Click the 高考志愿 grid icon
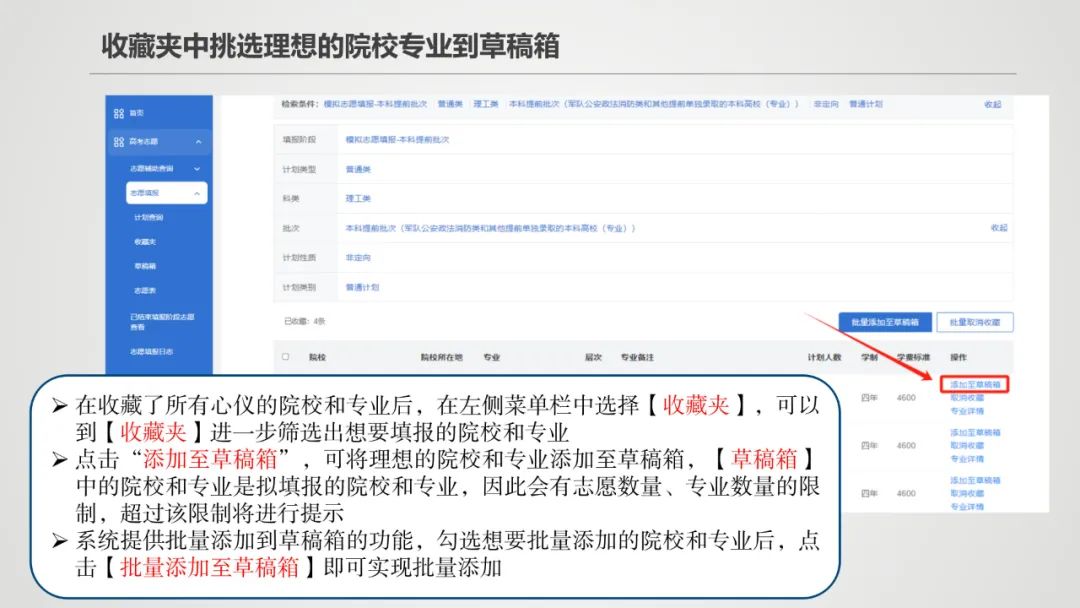This screenshot has width=1080, height=608. pos(118,141)
